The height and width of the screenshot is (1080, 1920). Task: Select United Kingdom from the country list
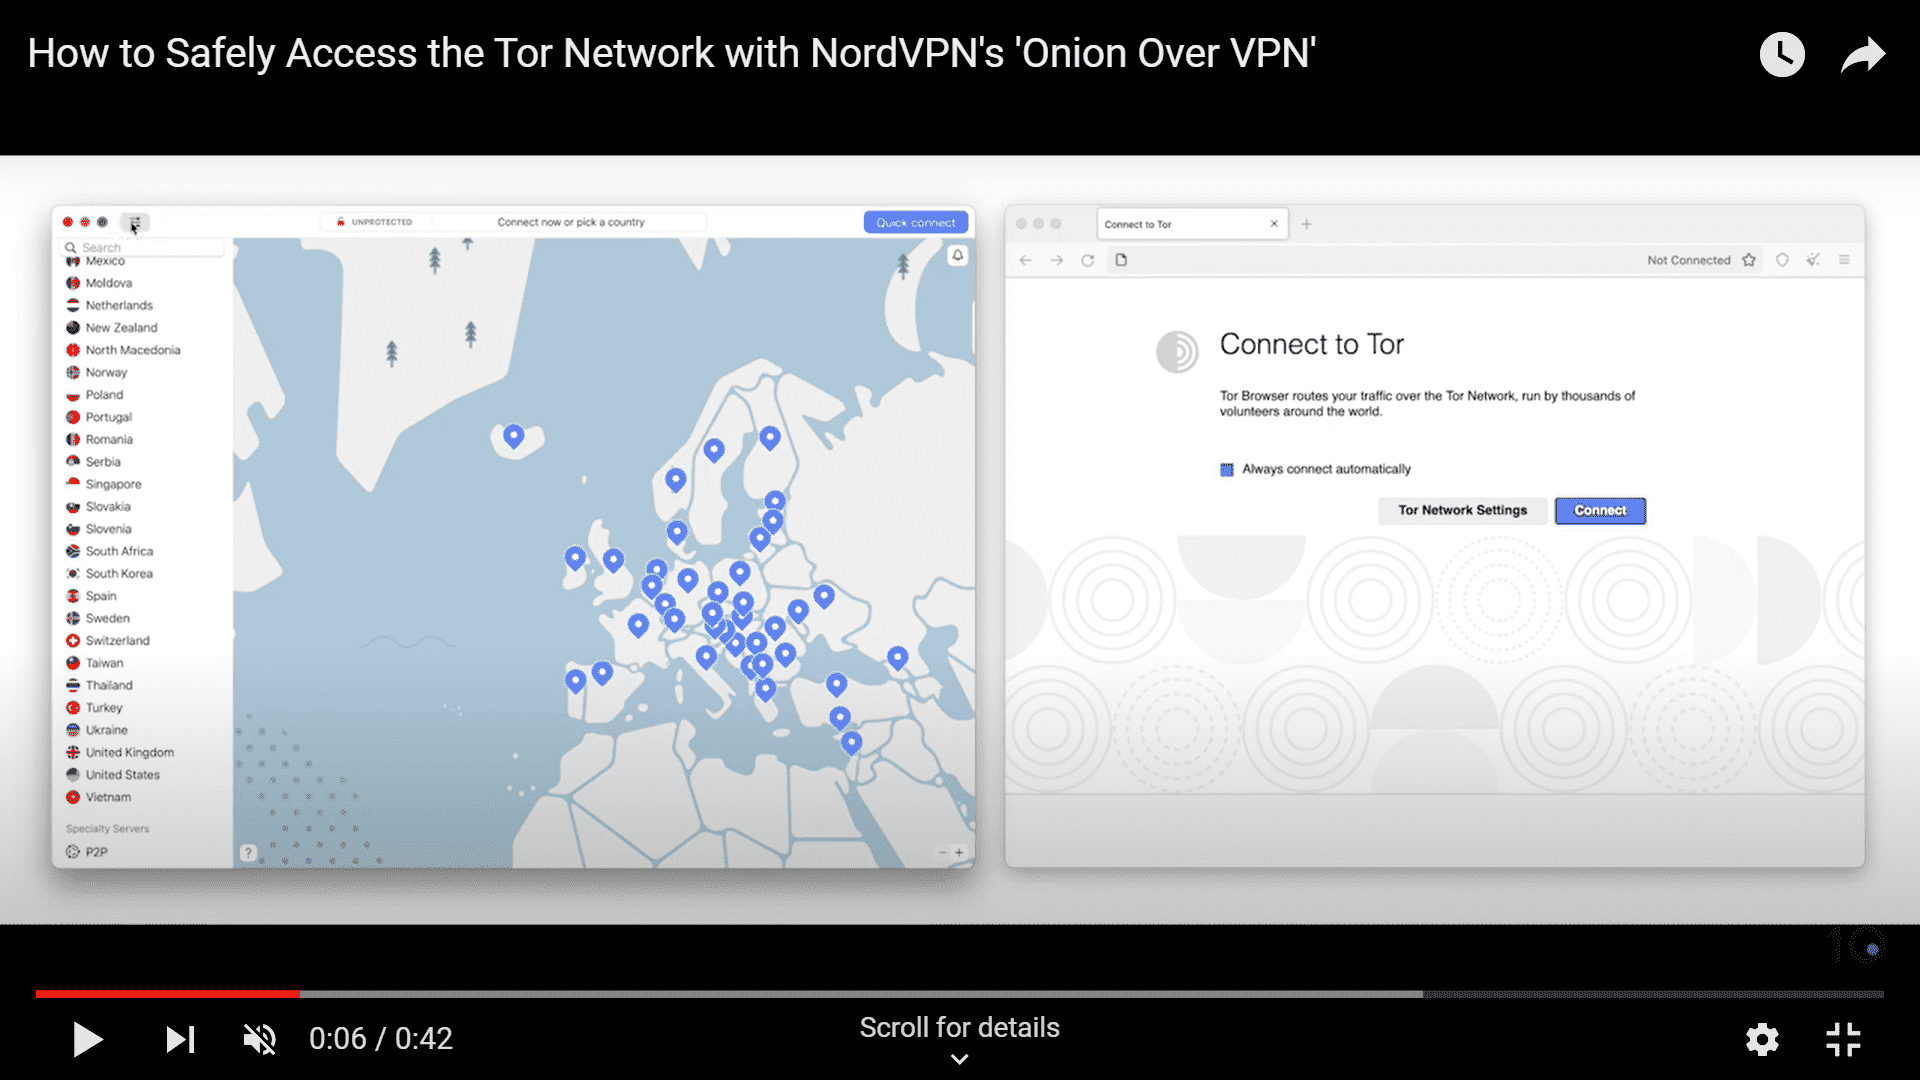click(128, 753)
